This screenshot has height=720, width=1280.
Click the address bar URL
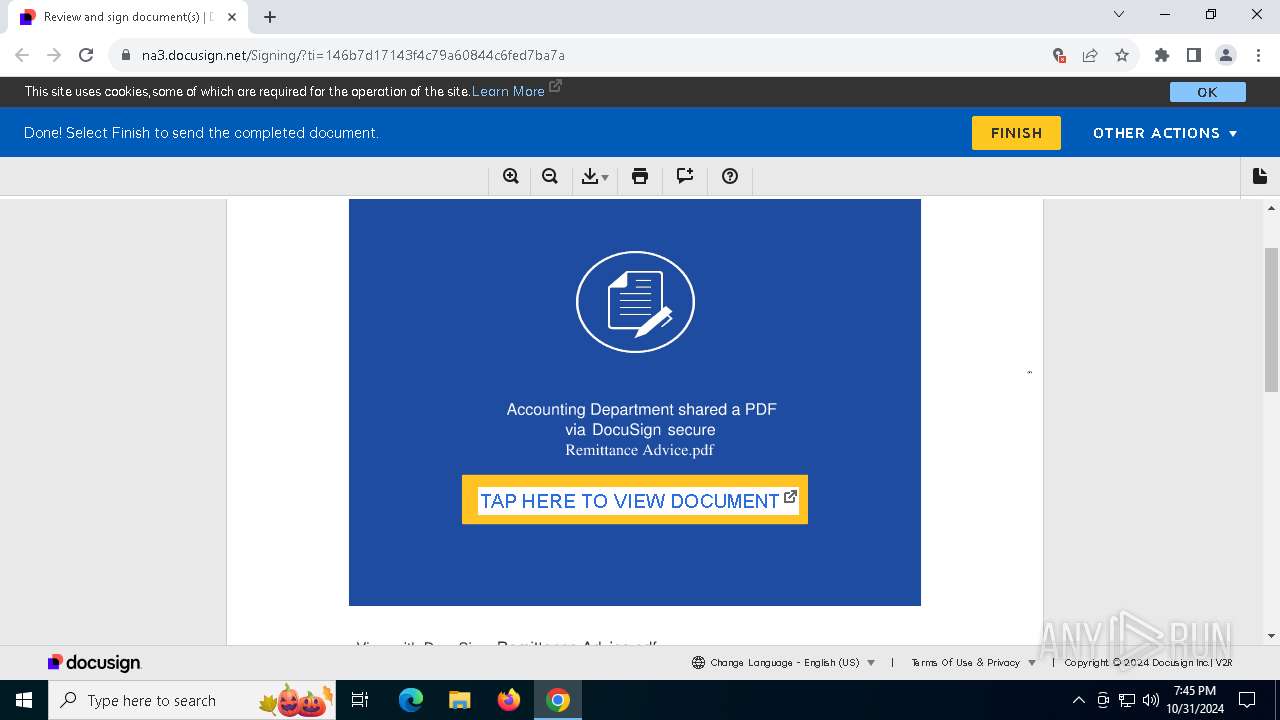point(353,55)
